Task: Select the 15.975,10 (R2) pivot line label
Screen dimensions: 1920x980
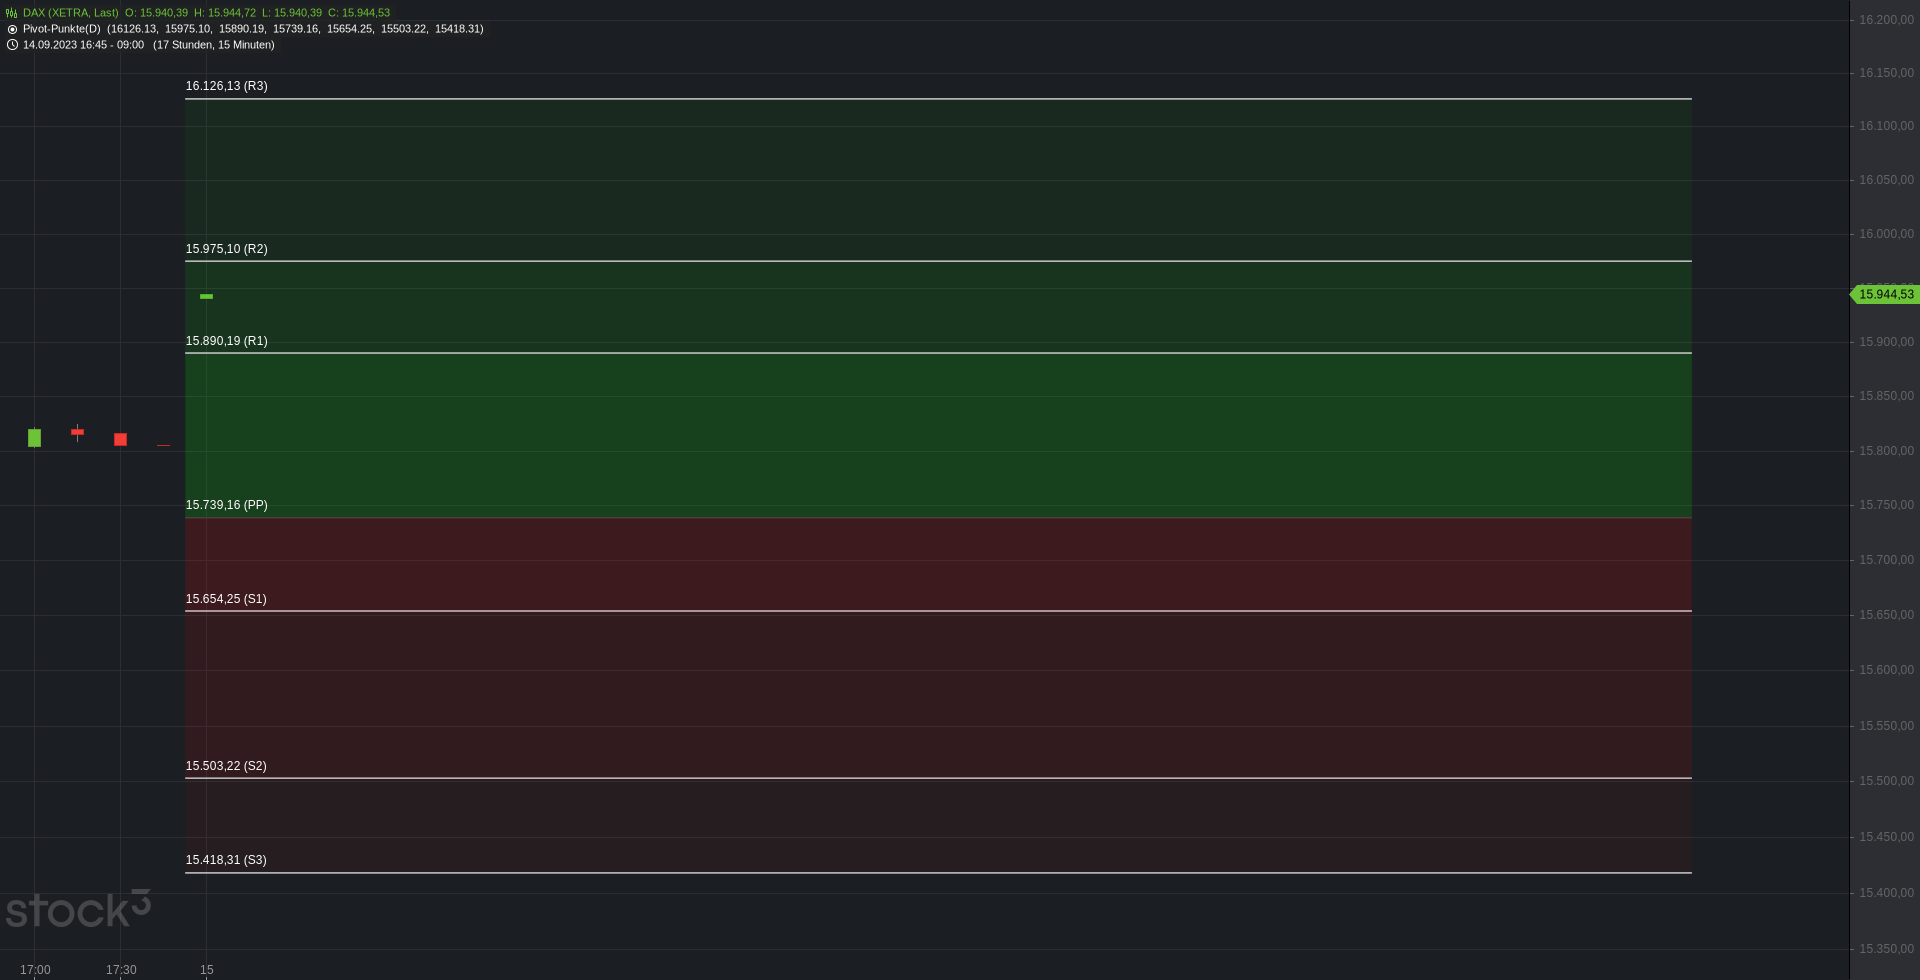Action: click(226, 249)
